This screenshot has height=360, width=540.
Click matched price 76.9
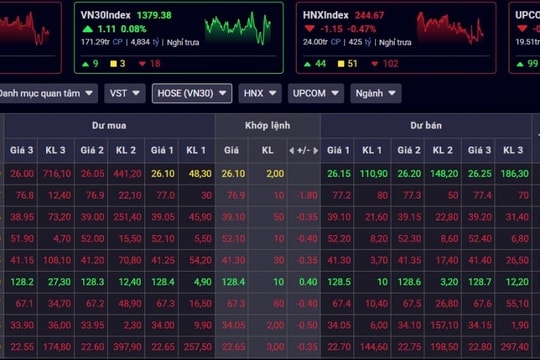tap(236, 195)
